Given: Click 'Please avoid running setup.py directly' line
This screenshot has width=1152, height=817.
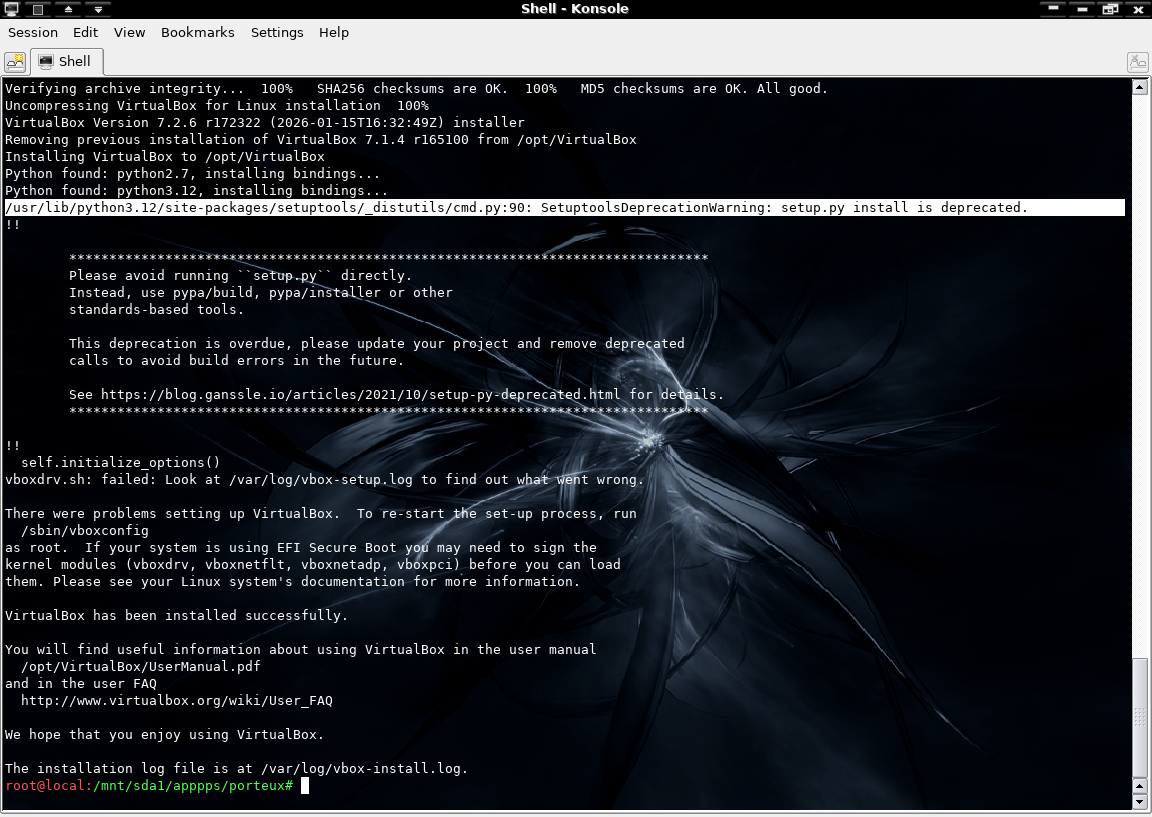Looking at the screenshot, I should pyautogui.click(x=240, y=276).
